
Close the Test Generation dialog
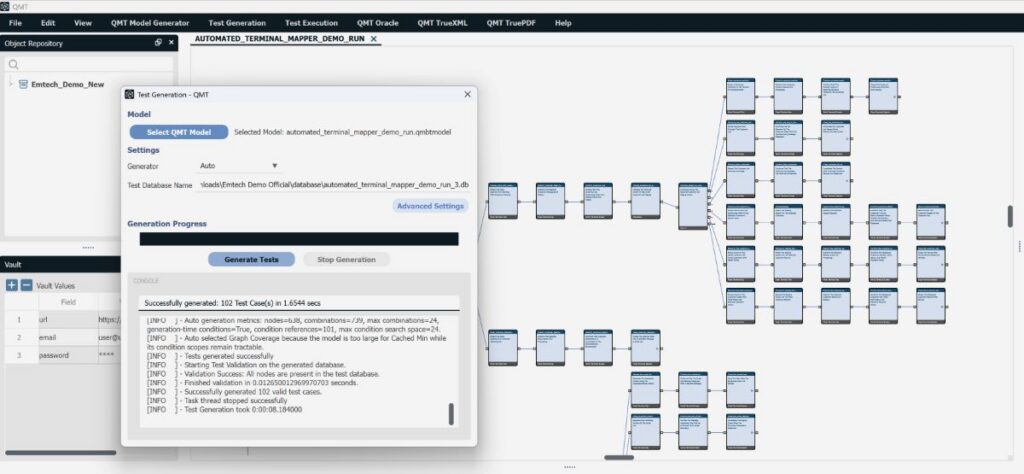pos(467,94)
